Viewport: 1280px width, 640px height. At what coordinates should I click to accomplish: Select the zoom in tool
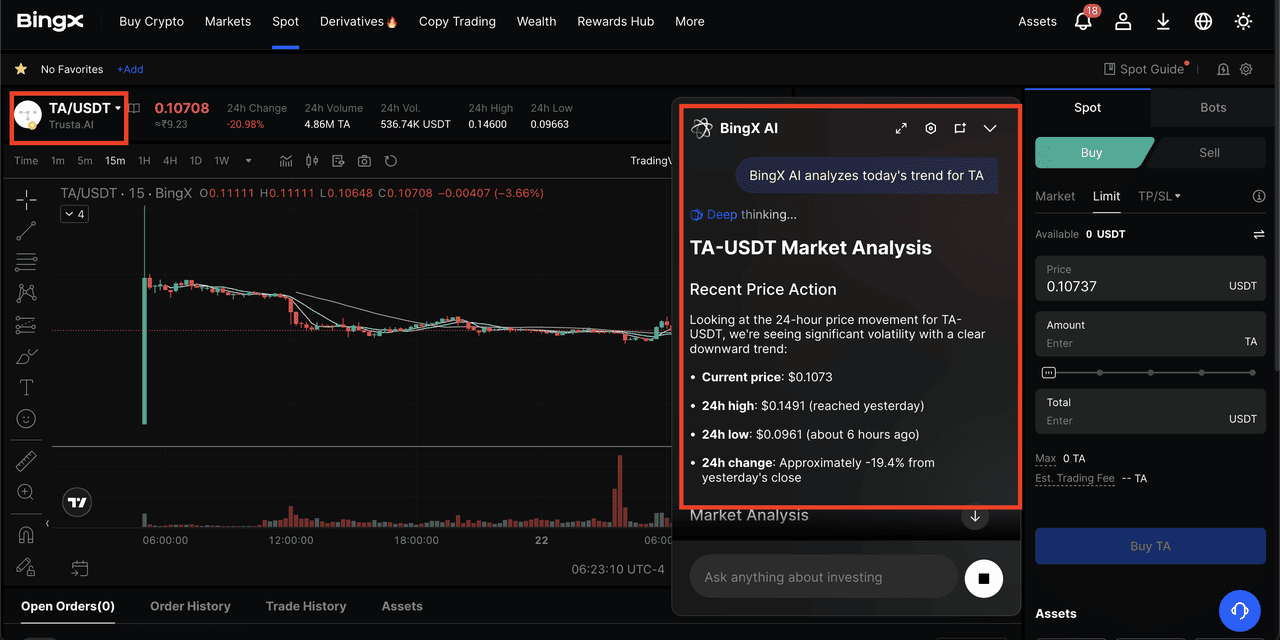coord(26,492)
